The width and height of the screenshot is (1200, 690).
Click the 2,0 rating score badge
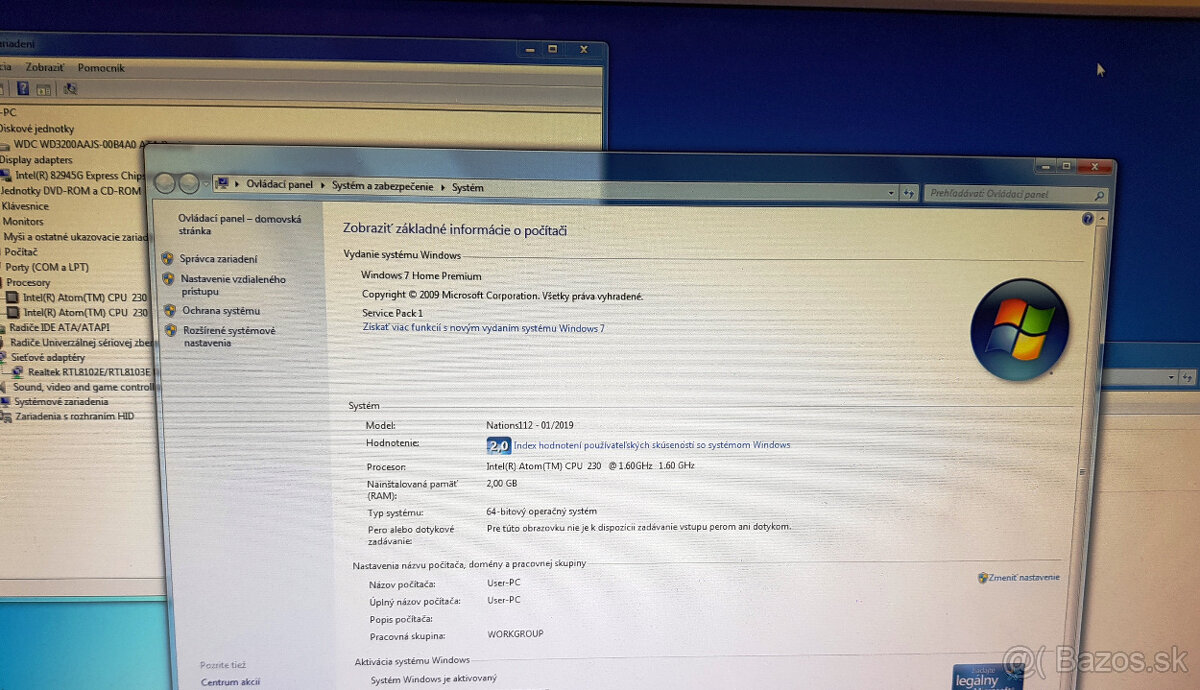click(x=498, y=446)
